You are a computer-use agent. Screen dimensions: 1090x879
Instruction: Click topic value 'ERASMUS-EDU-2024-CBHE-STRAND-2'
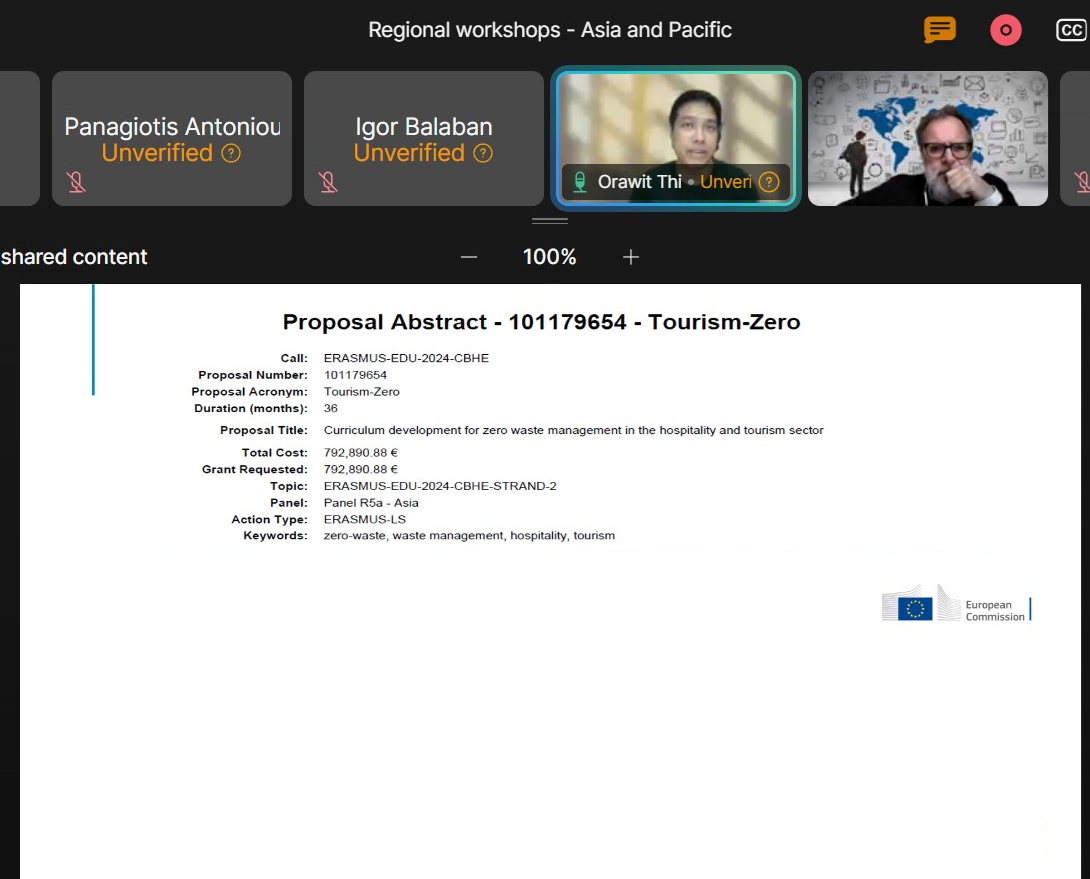tap(440, 486)
